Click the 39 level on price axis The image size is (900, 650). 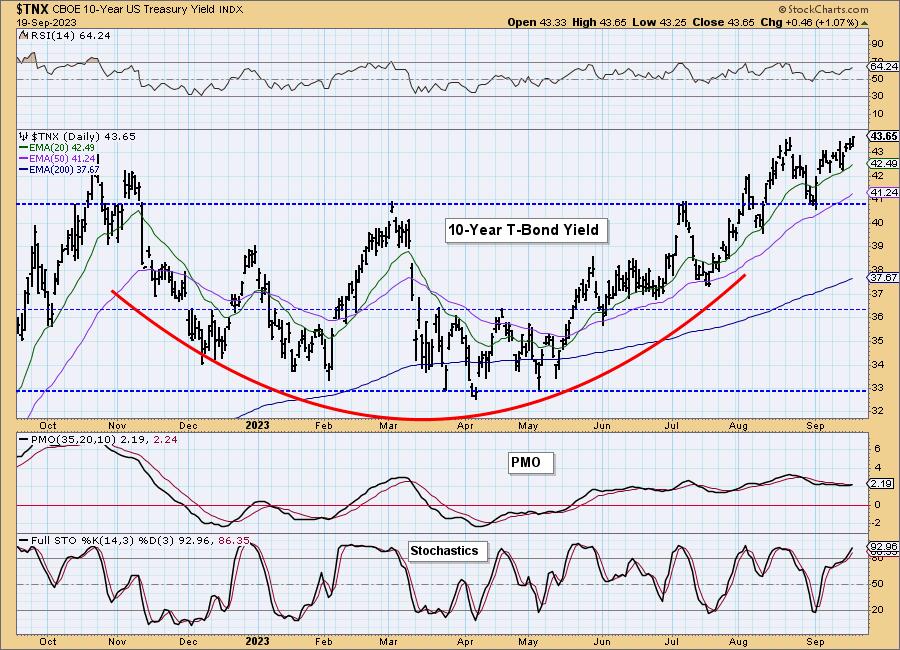point(878,246)
